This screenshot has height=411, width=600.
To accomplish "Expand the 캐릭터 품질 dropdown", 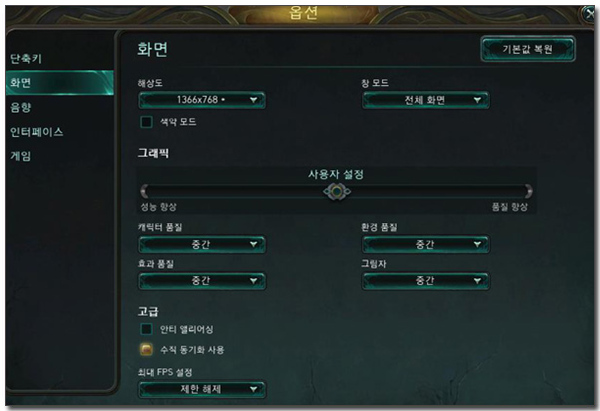I will (202, 245).
